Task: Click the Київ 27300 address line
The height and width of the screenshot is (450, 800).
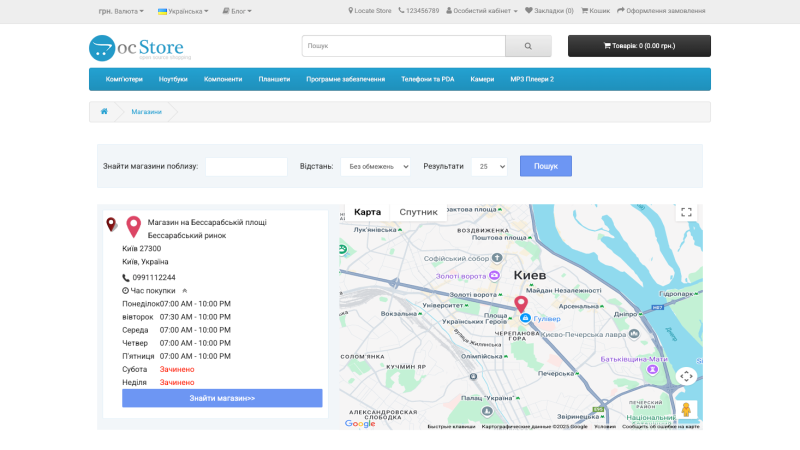Action: pos(141,248)
